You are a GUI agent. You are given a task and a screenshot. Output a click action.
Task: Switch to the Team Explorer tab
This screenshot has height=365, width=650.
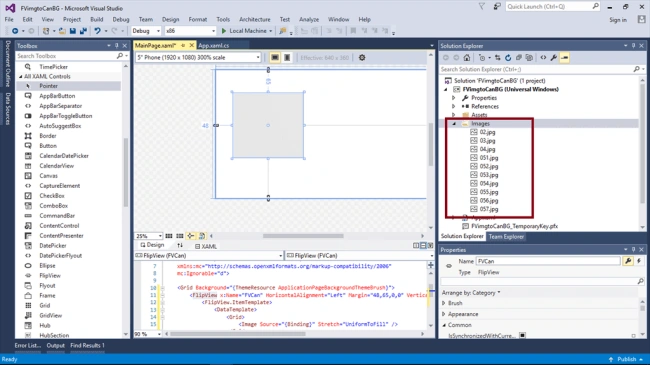pyautogui.click(x=506, y=236)
